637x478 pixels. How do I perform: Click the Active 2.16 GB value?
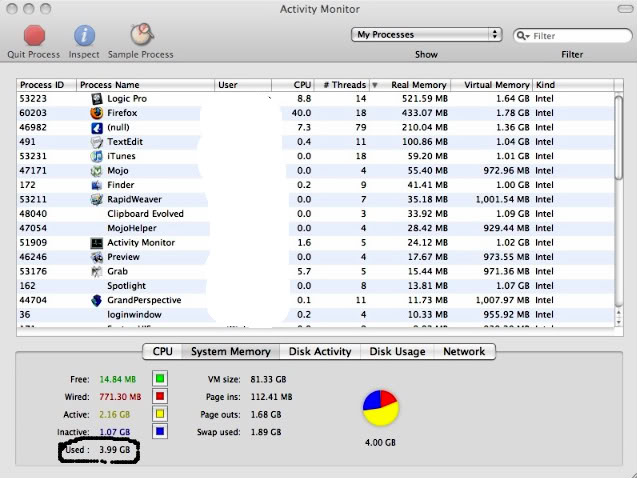[x=115, y=415]
